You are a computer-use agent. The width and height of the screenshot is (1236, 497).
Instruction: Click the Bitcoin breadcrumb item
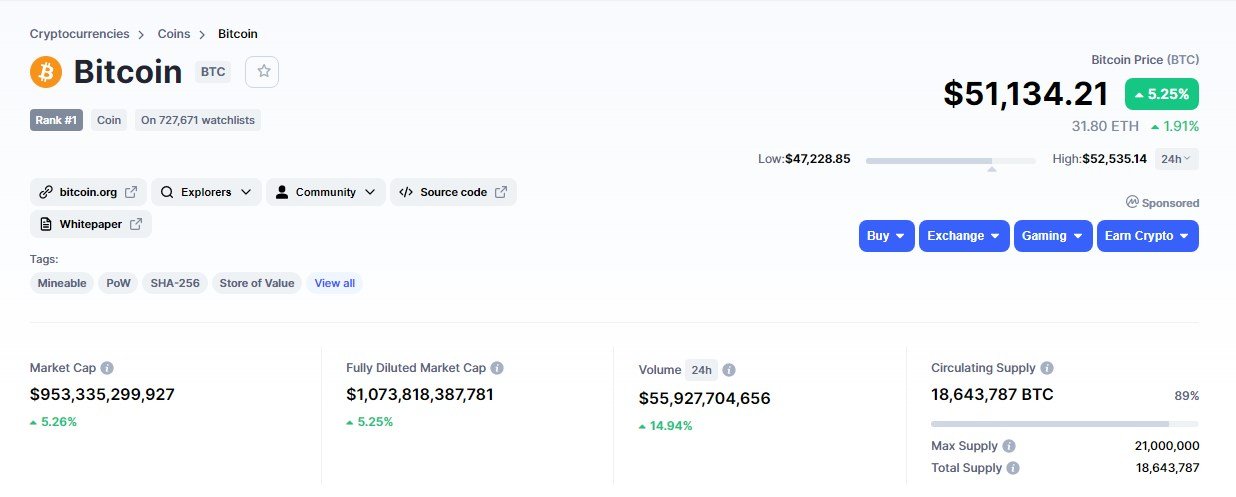click(x=238, y=34)
